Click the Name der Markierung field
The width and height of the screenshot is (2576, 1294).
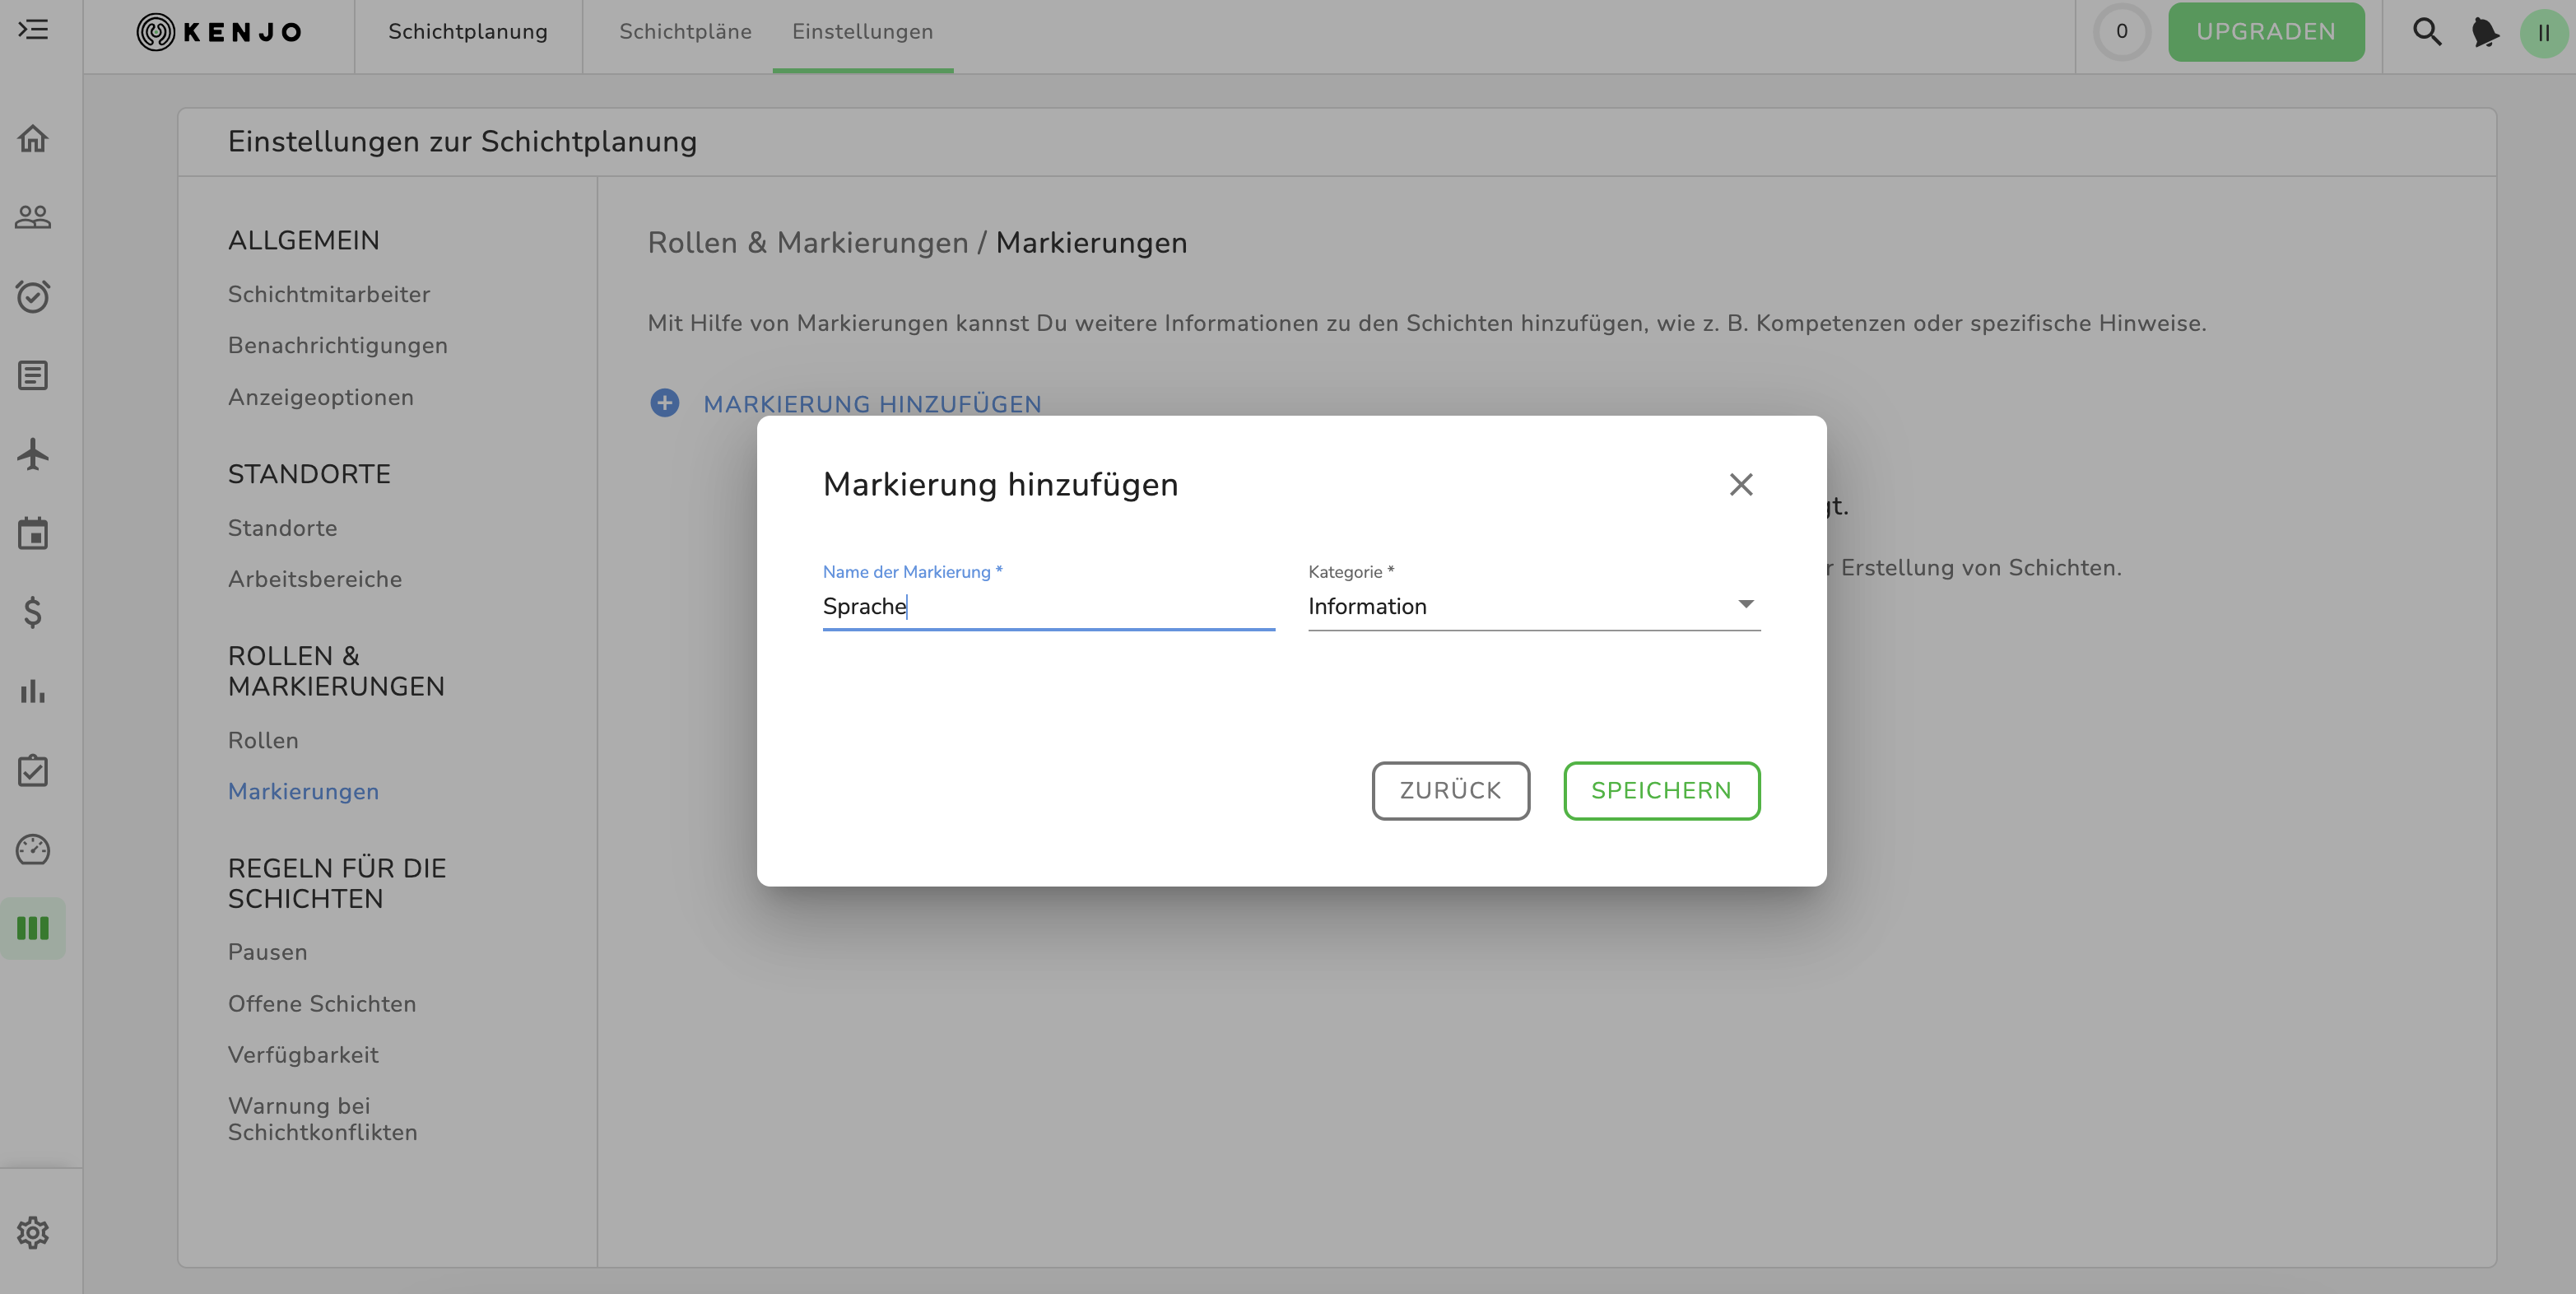point(1047,606)
